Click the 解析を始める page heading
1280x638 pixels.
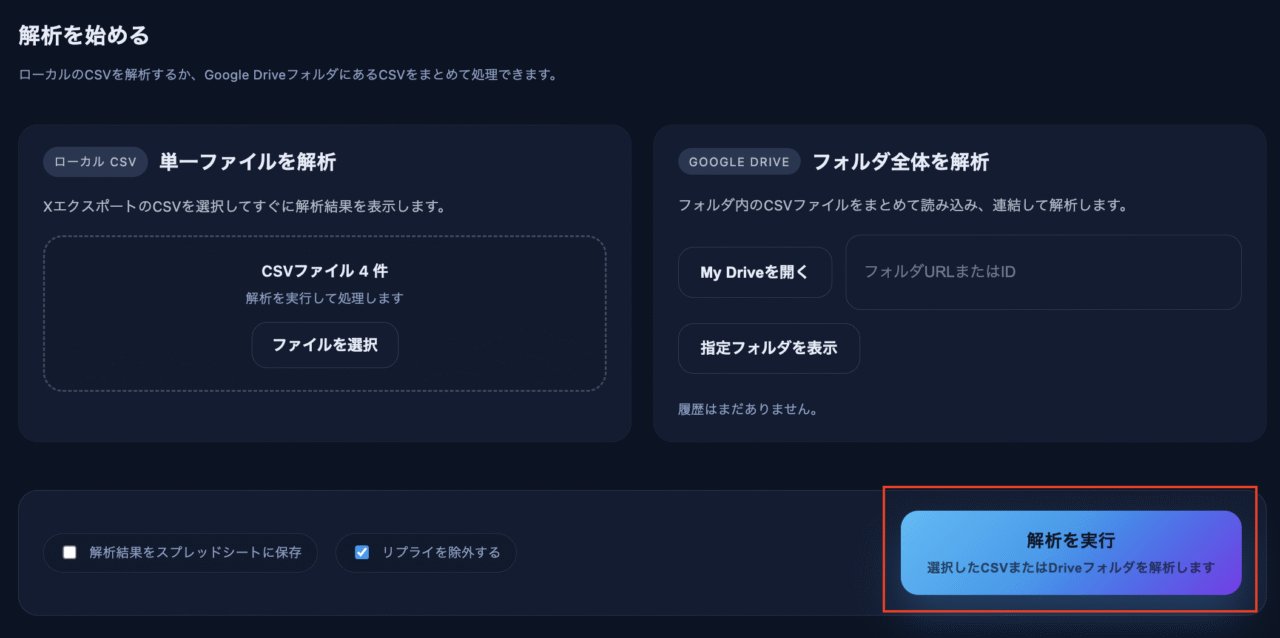(84, 36)
